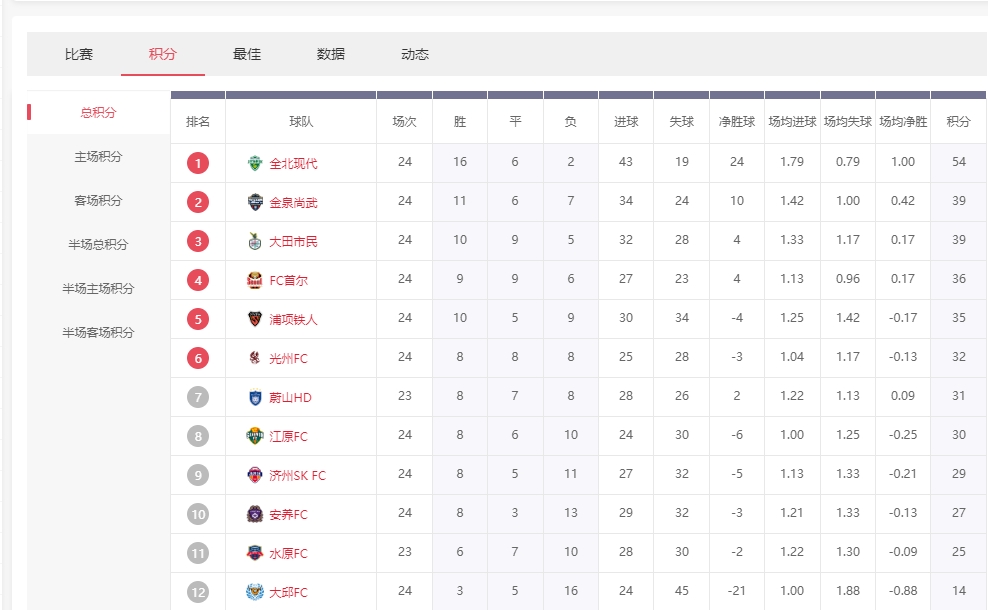Open the 江原FC team page link
Screen dimensions: 988x610
(x=288, y=436)
